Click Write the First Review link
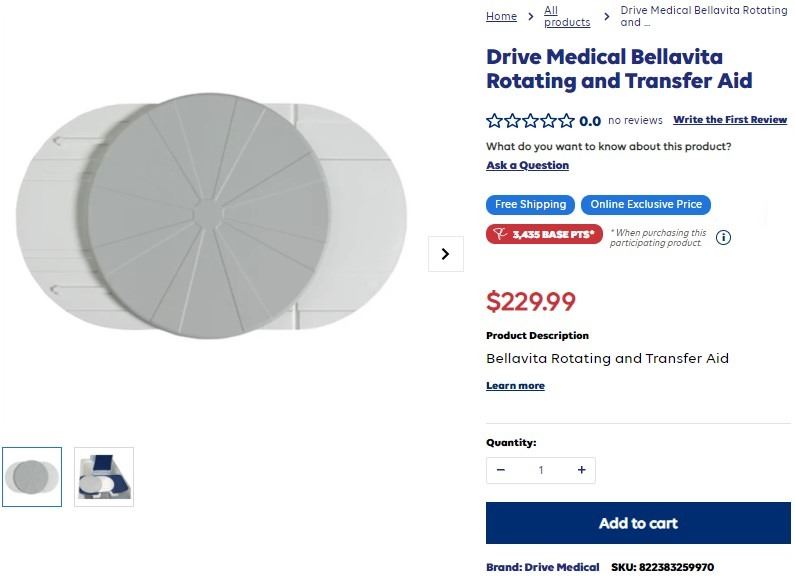The image size is (795, 581). coord(730,120)
